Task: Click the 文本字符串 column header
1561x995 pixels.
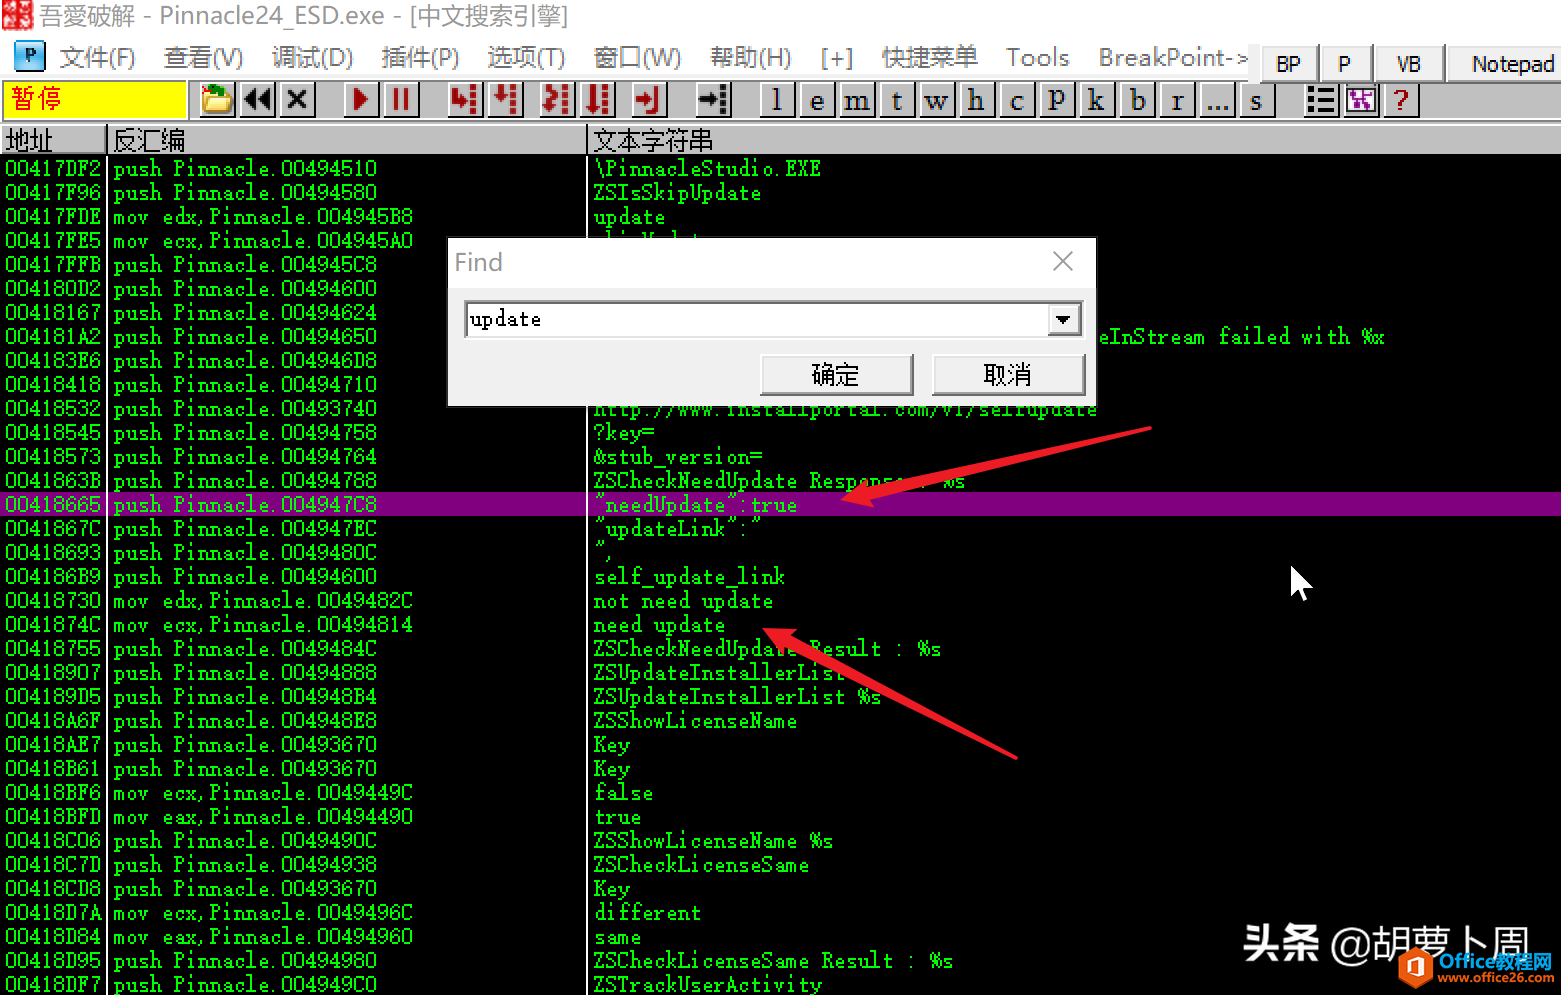Action: (x=1074, y=140)
